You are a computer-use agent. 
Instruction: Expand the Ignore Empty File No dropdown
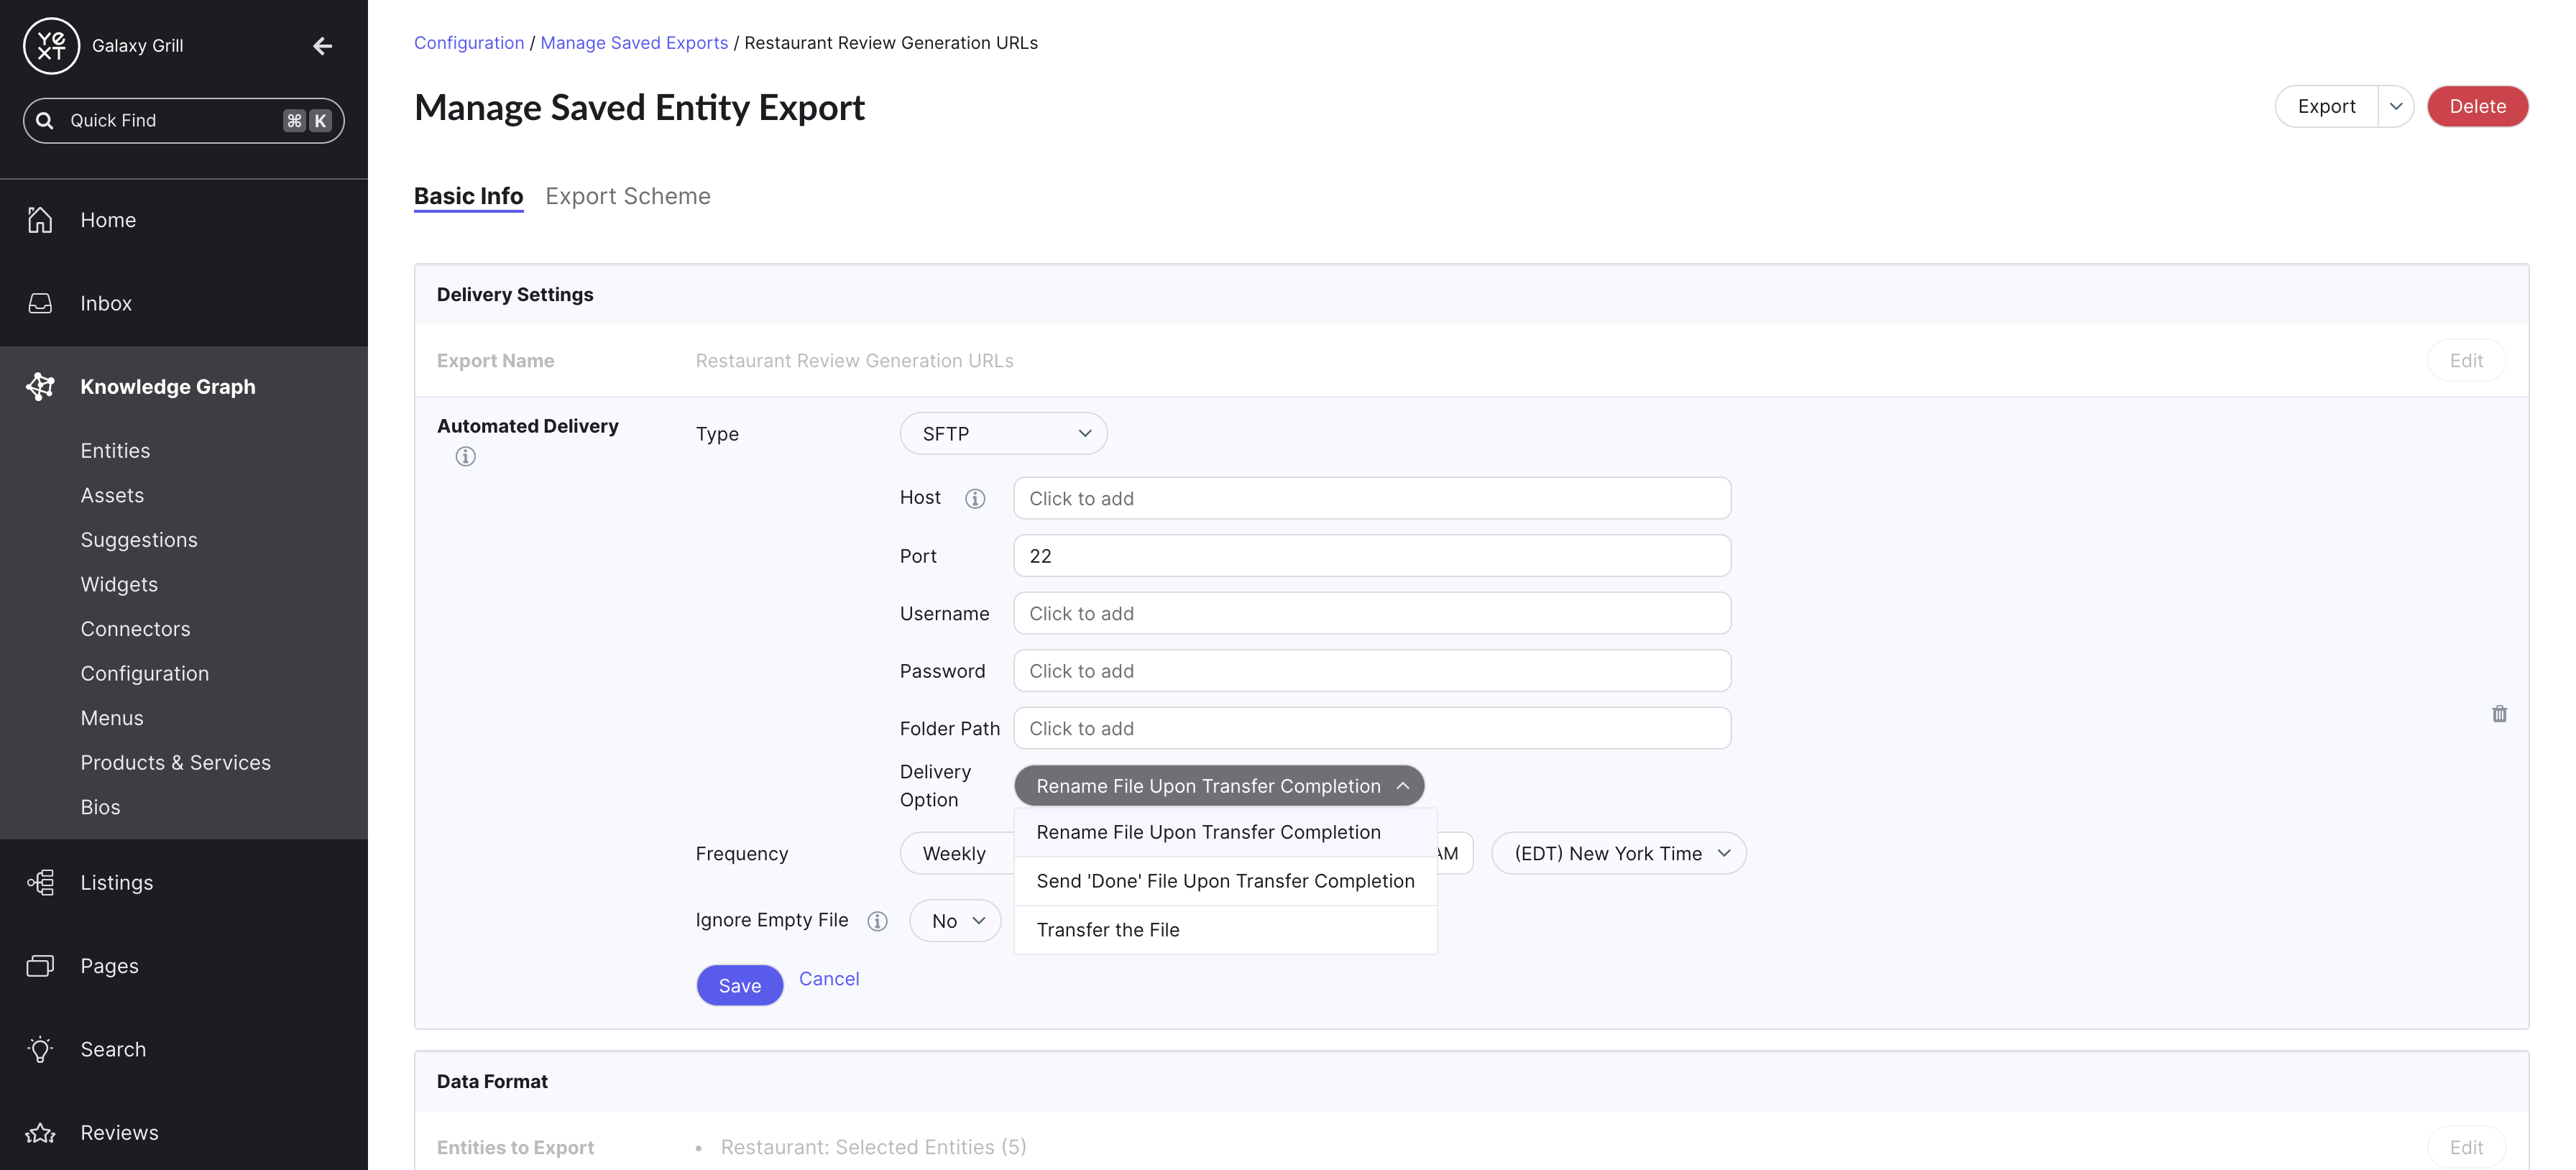coord(955,921)
